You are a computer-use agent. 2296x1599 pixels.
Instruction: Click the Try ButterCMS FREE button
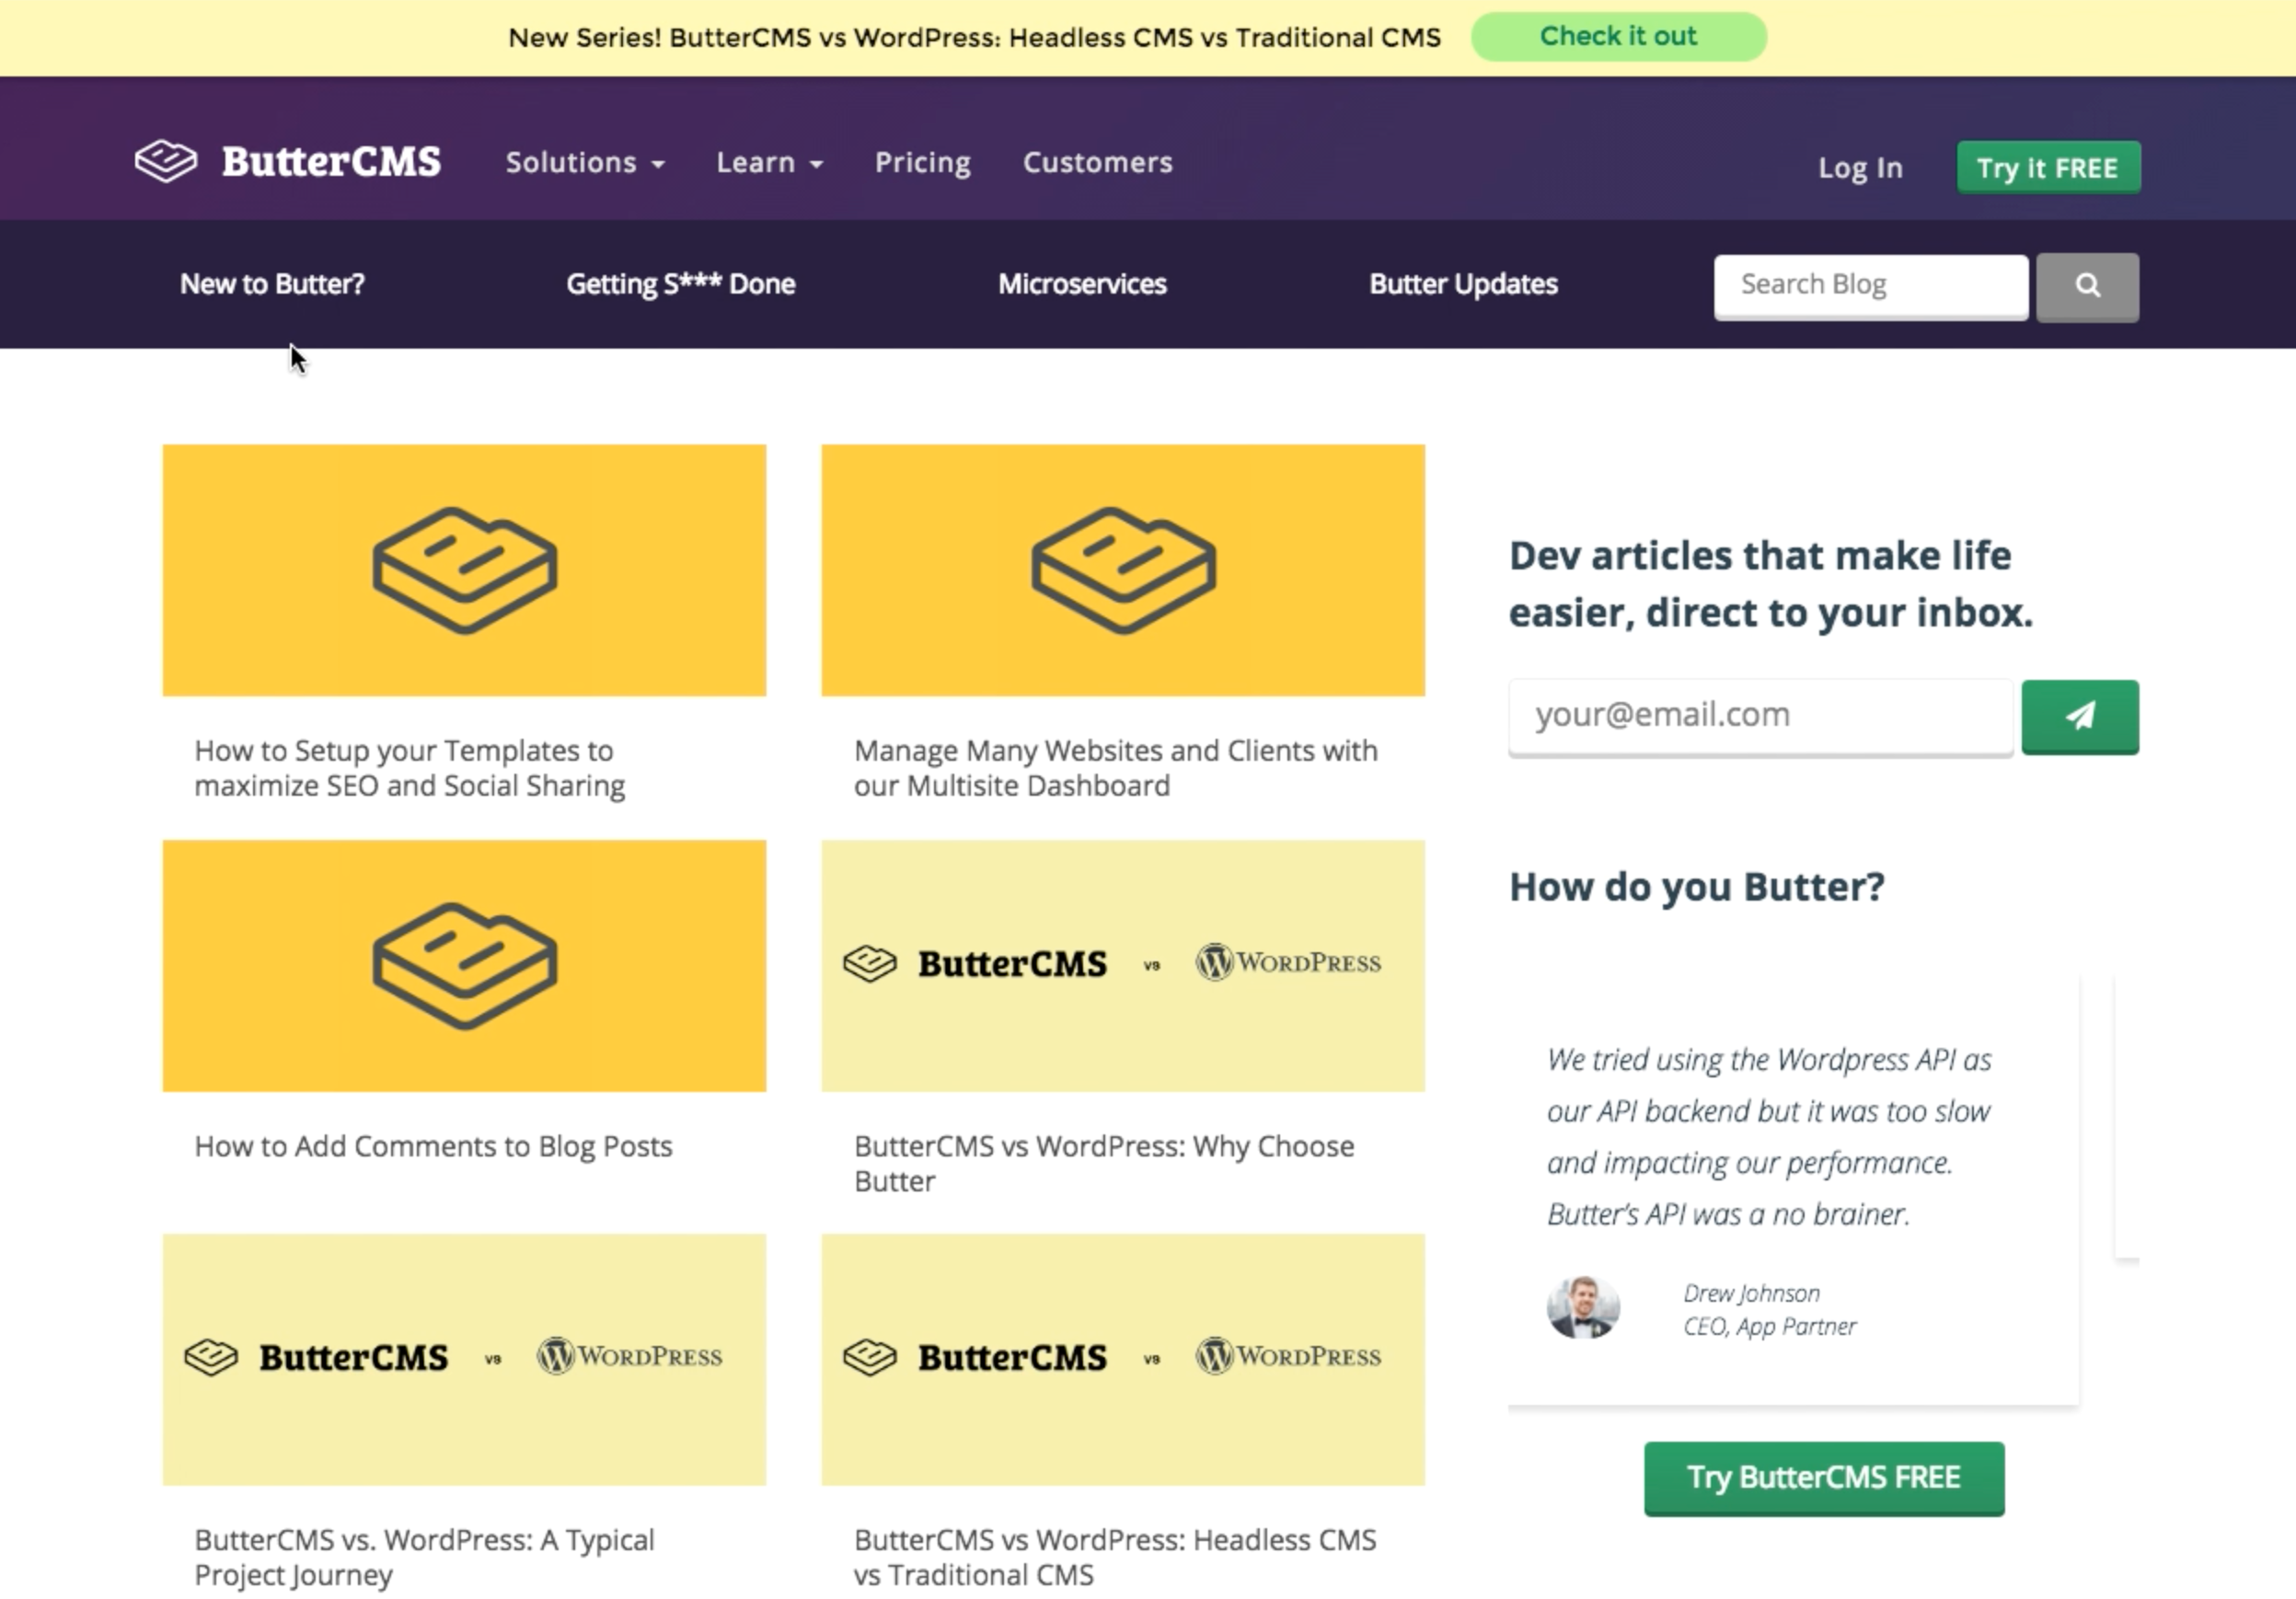[1824, 1478]
